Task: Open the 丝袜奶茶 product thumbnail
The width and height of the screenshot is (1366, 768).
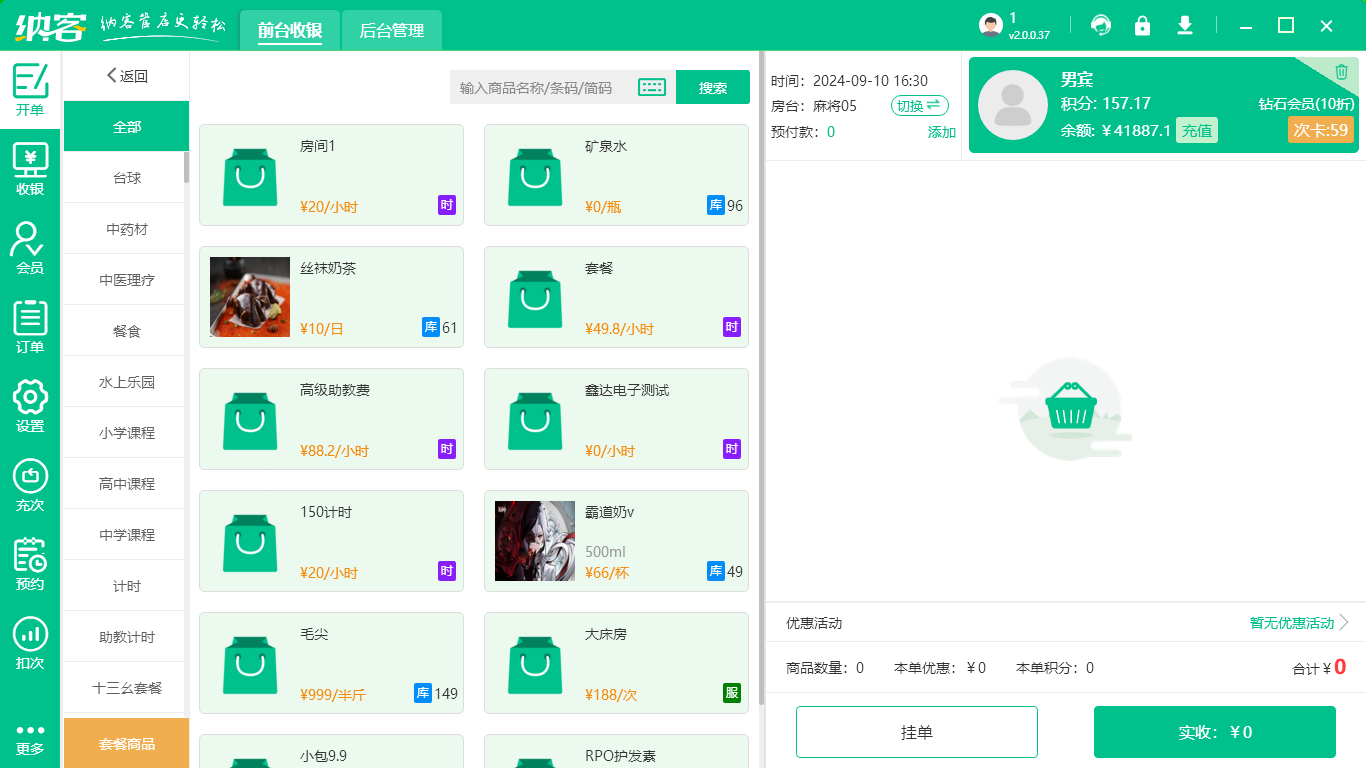Action: (x=249, y=296)
